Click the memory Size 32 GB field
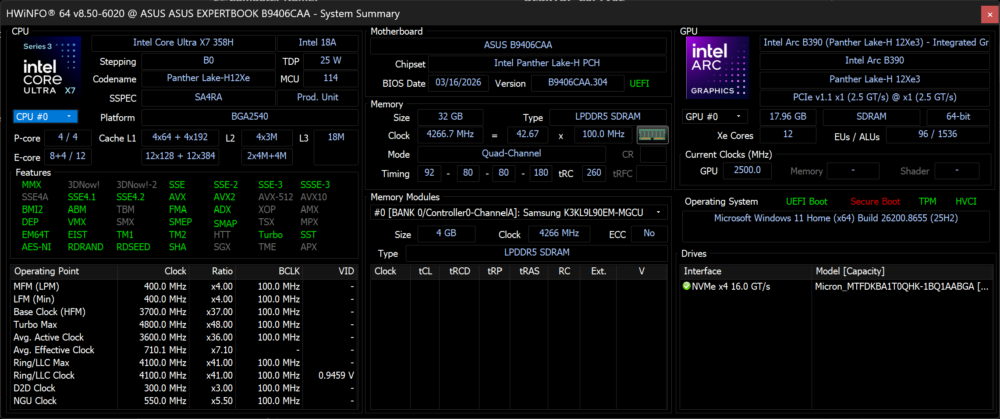This screenshot has width=1000, height=419. pos(450,117)
